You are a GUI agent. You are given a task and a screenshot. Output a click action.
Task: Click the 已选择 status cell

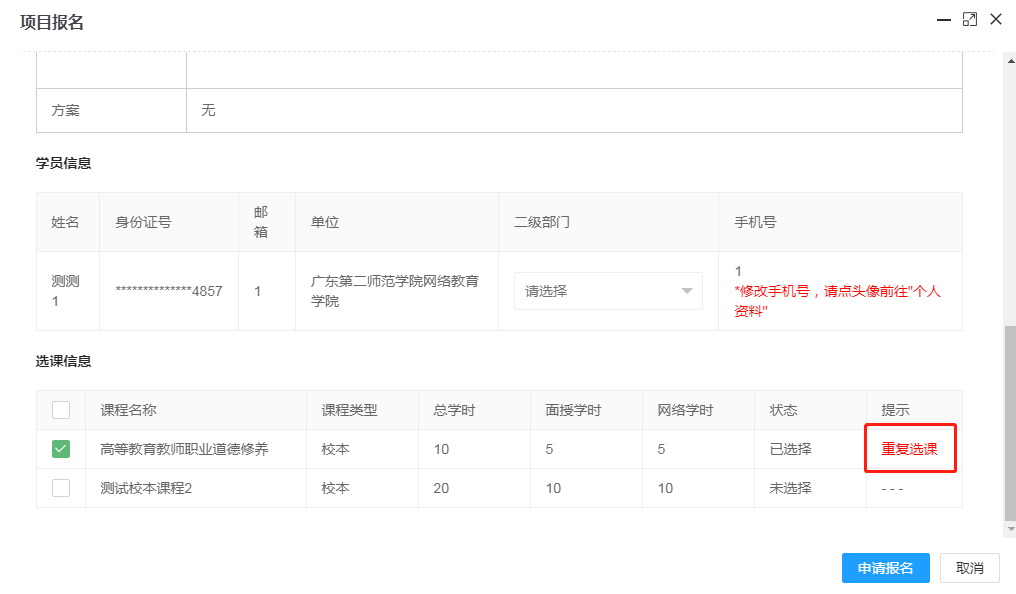point(790,449)
